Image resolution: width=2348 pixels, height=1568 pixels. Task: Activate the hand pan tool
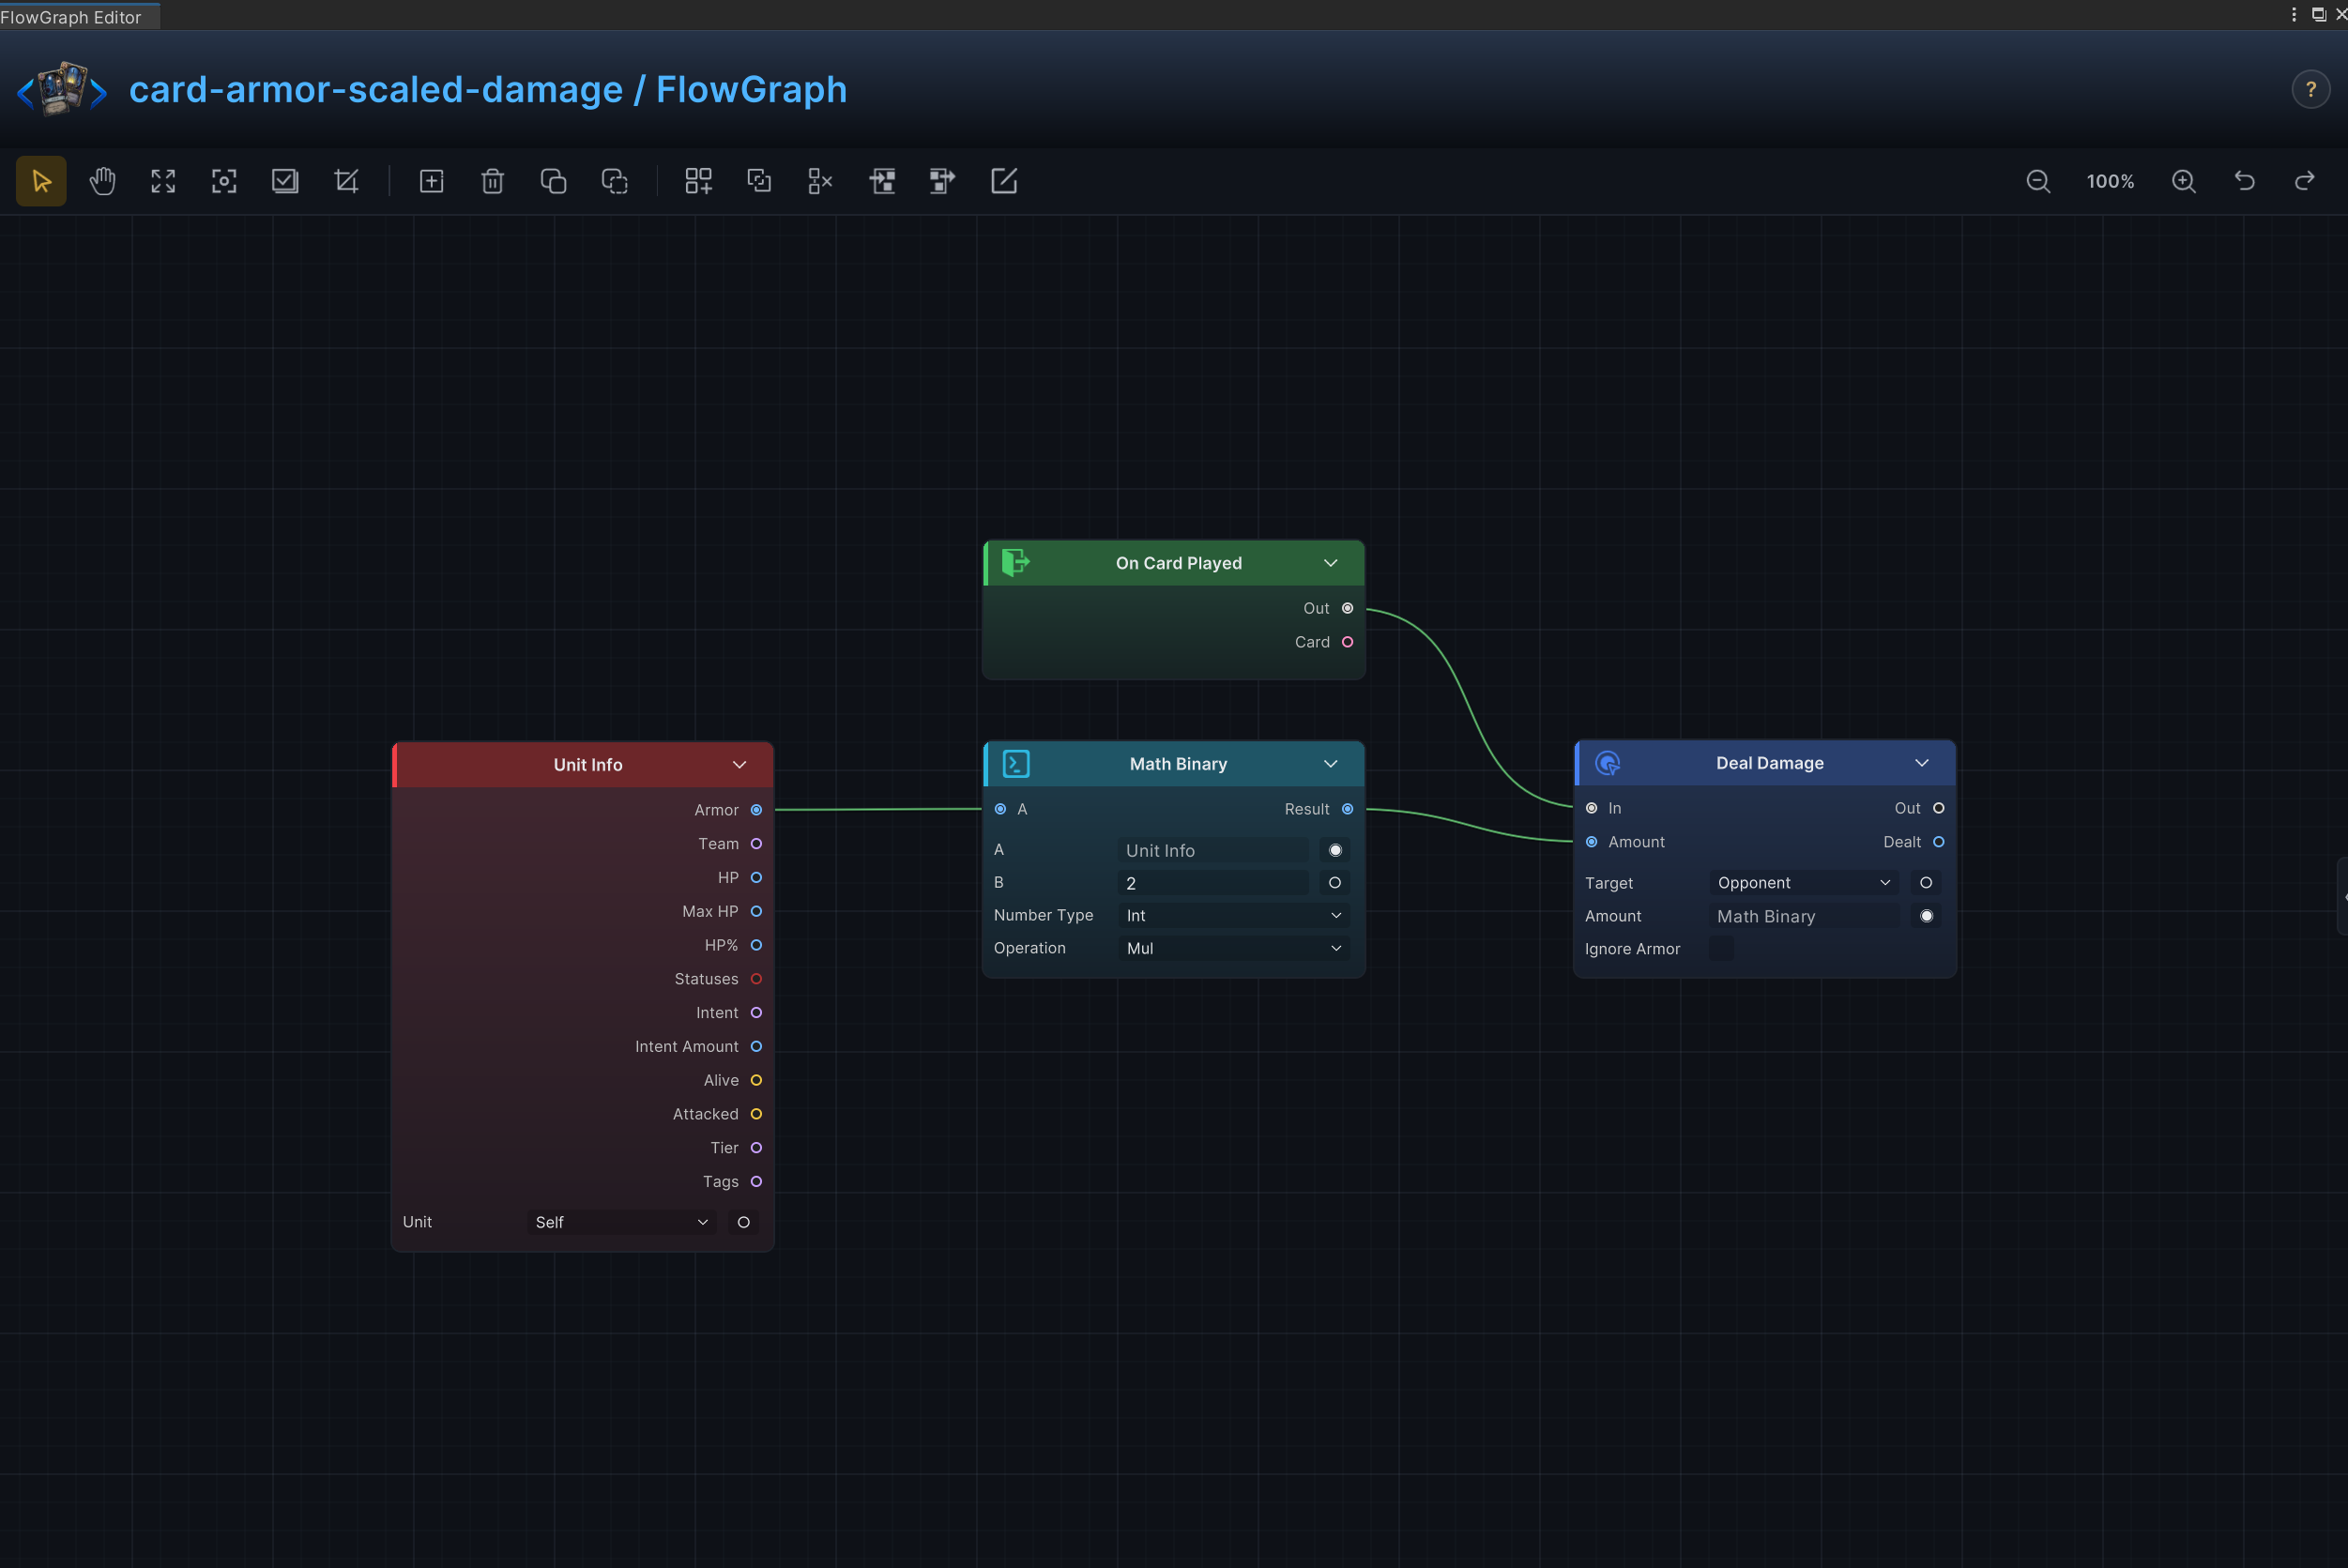[x=102, y=181]
